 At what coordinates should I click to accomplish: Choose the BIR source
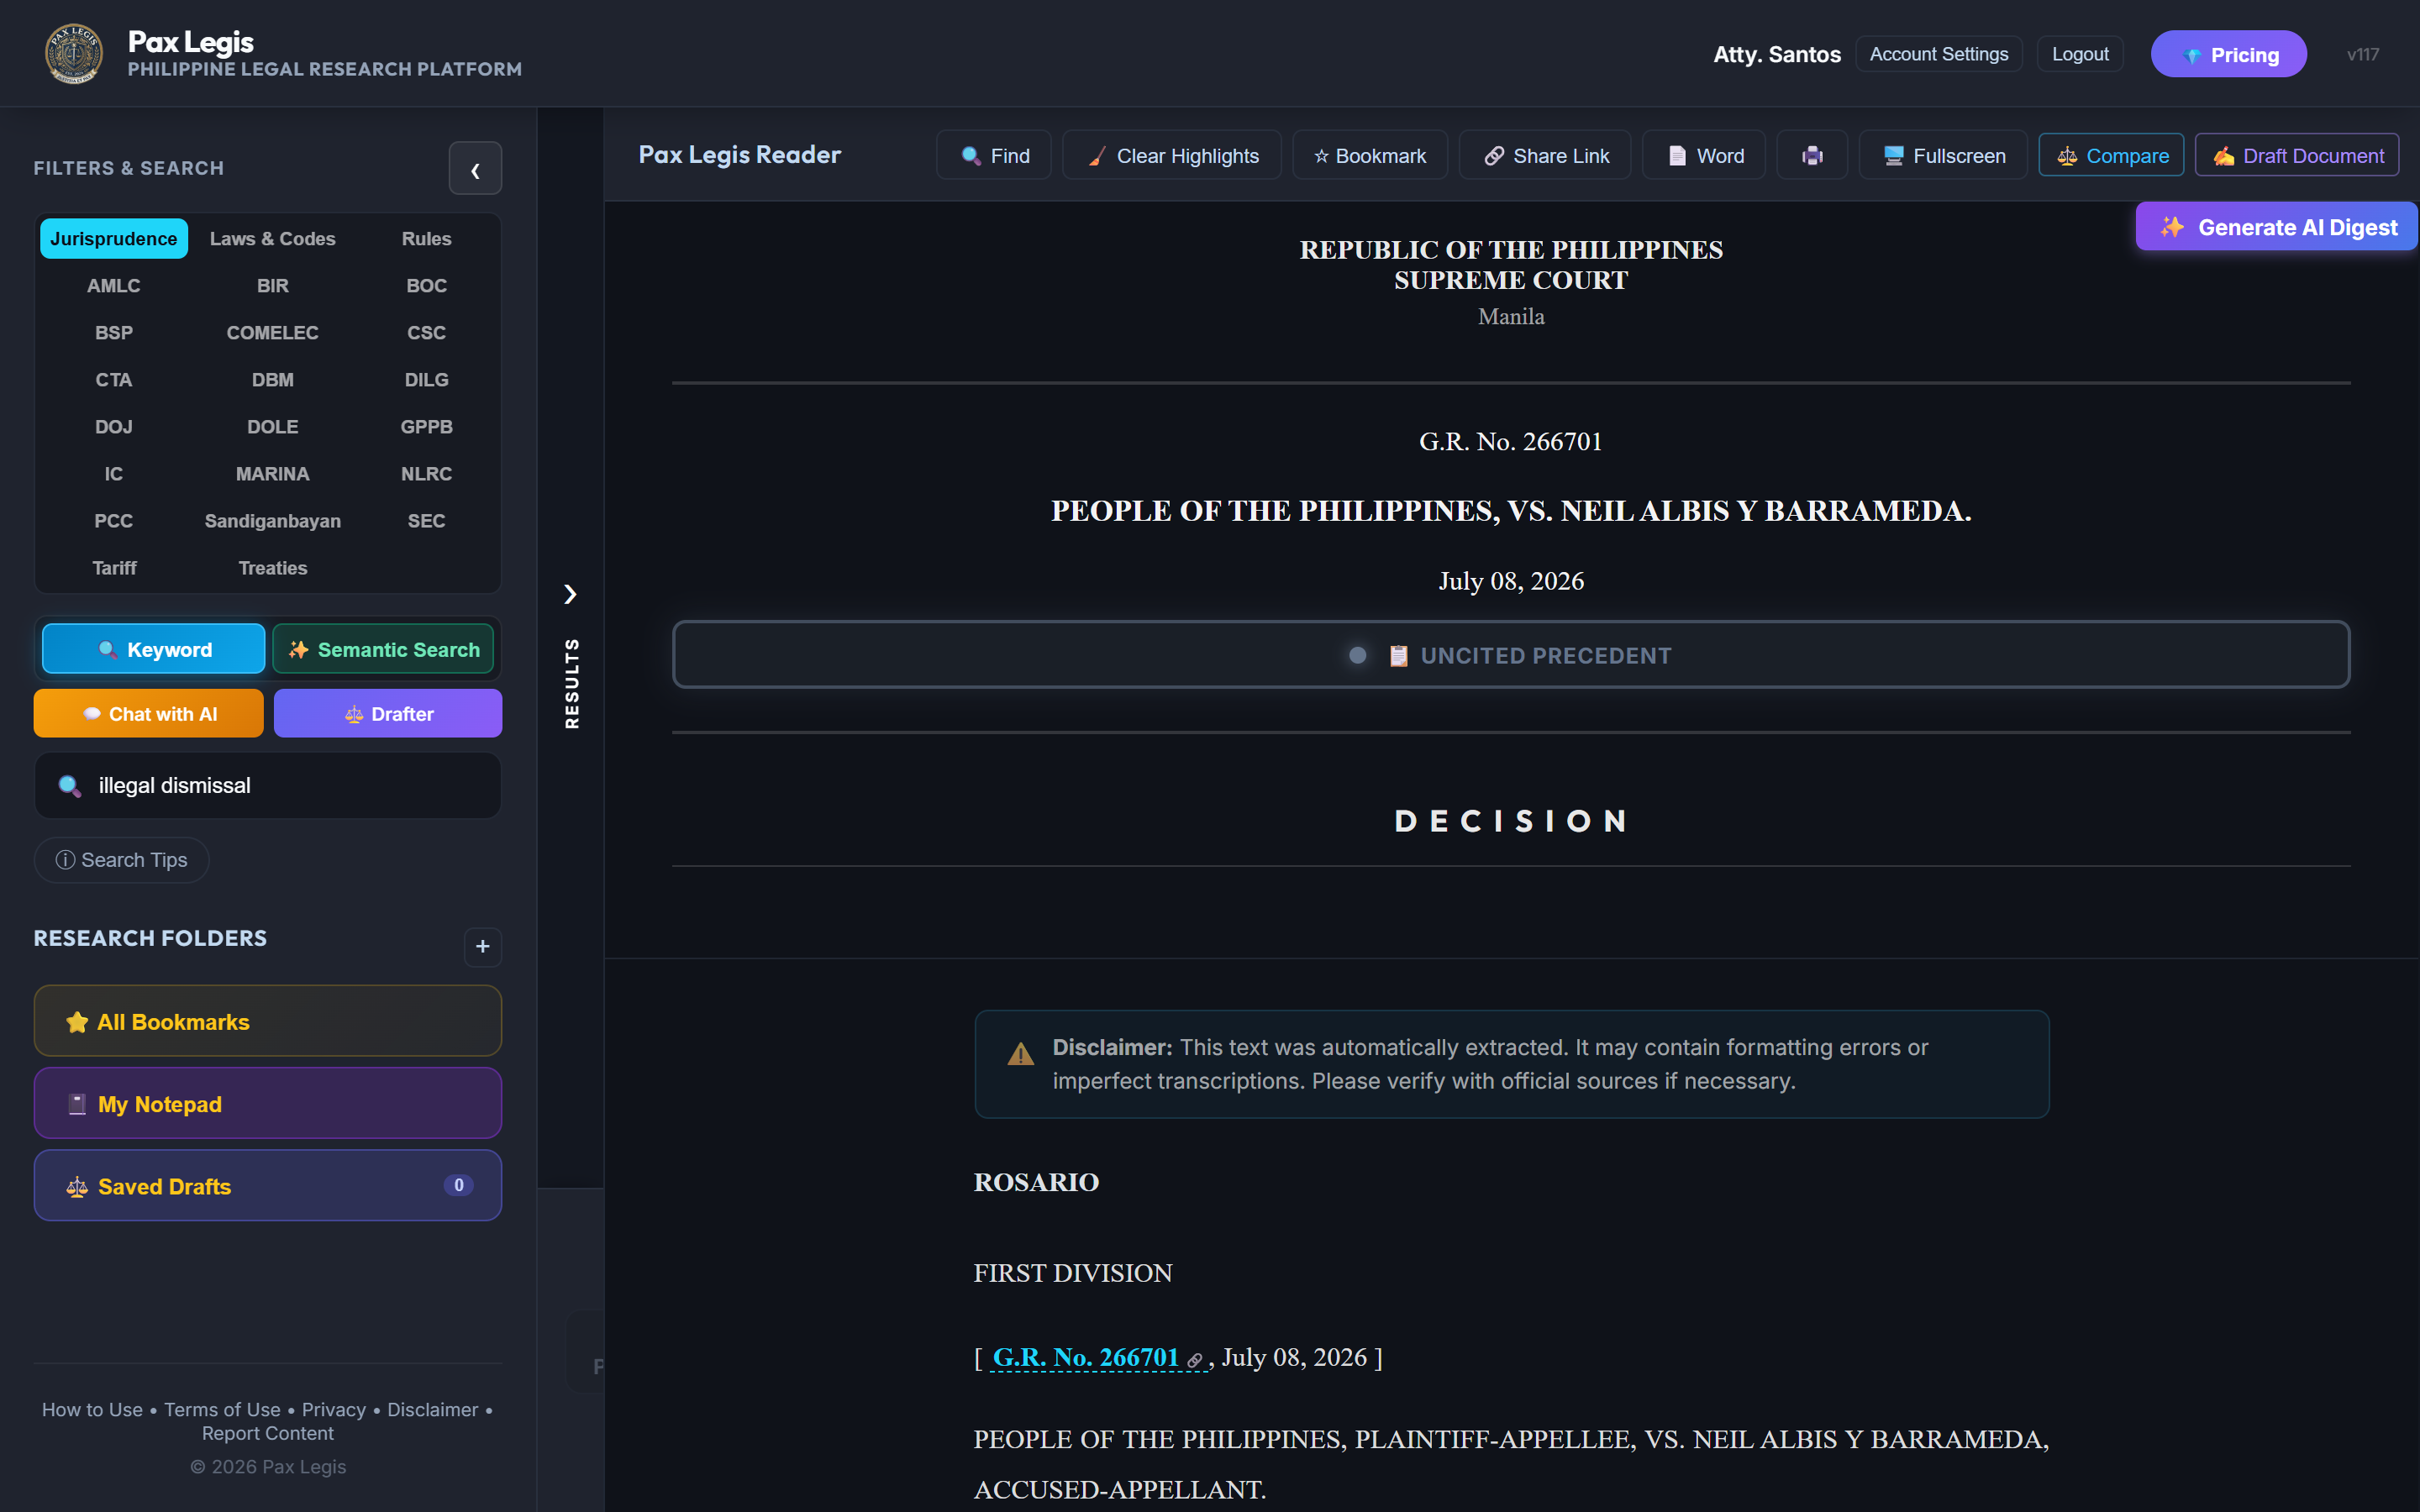pos(272,286)
